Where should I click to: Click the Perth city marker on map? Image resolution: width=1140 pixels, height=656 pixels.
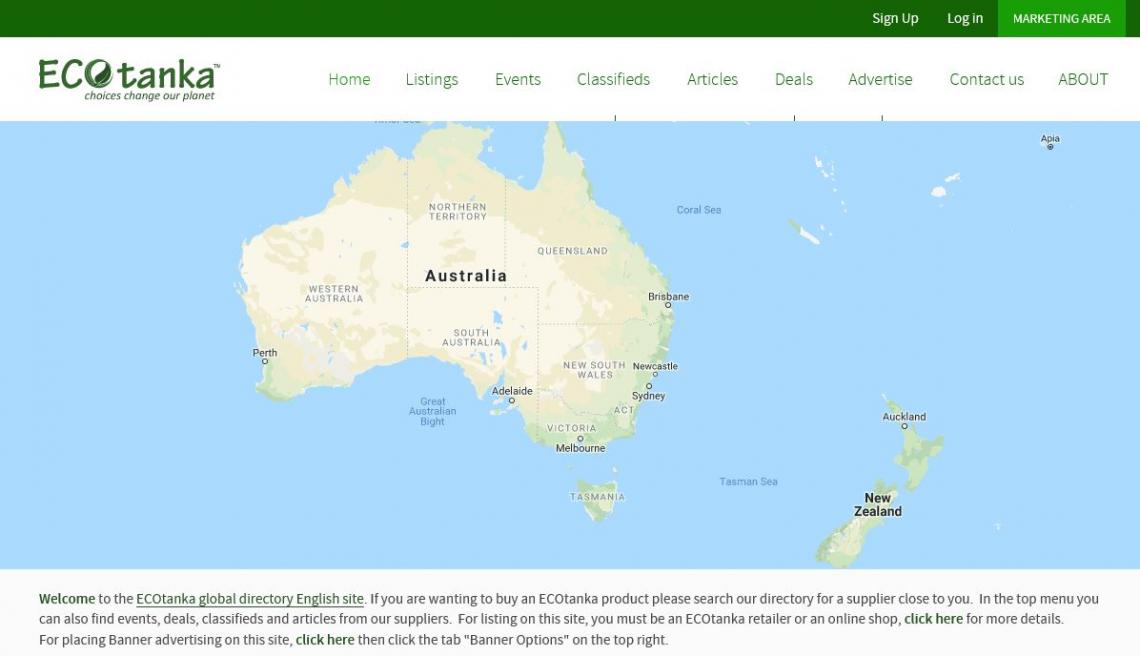[x=265, y=361]
